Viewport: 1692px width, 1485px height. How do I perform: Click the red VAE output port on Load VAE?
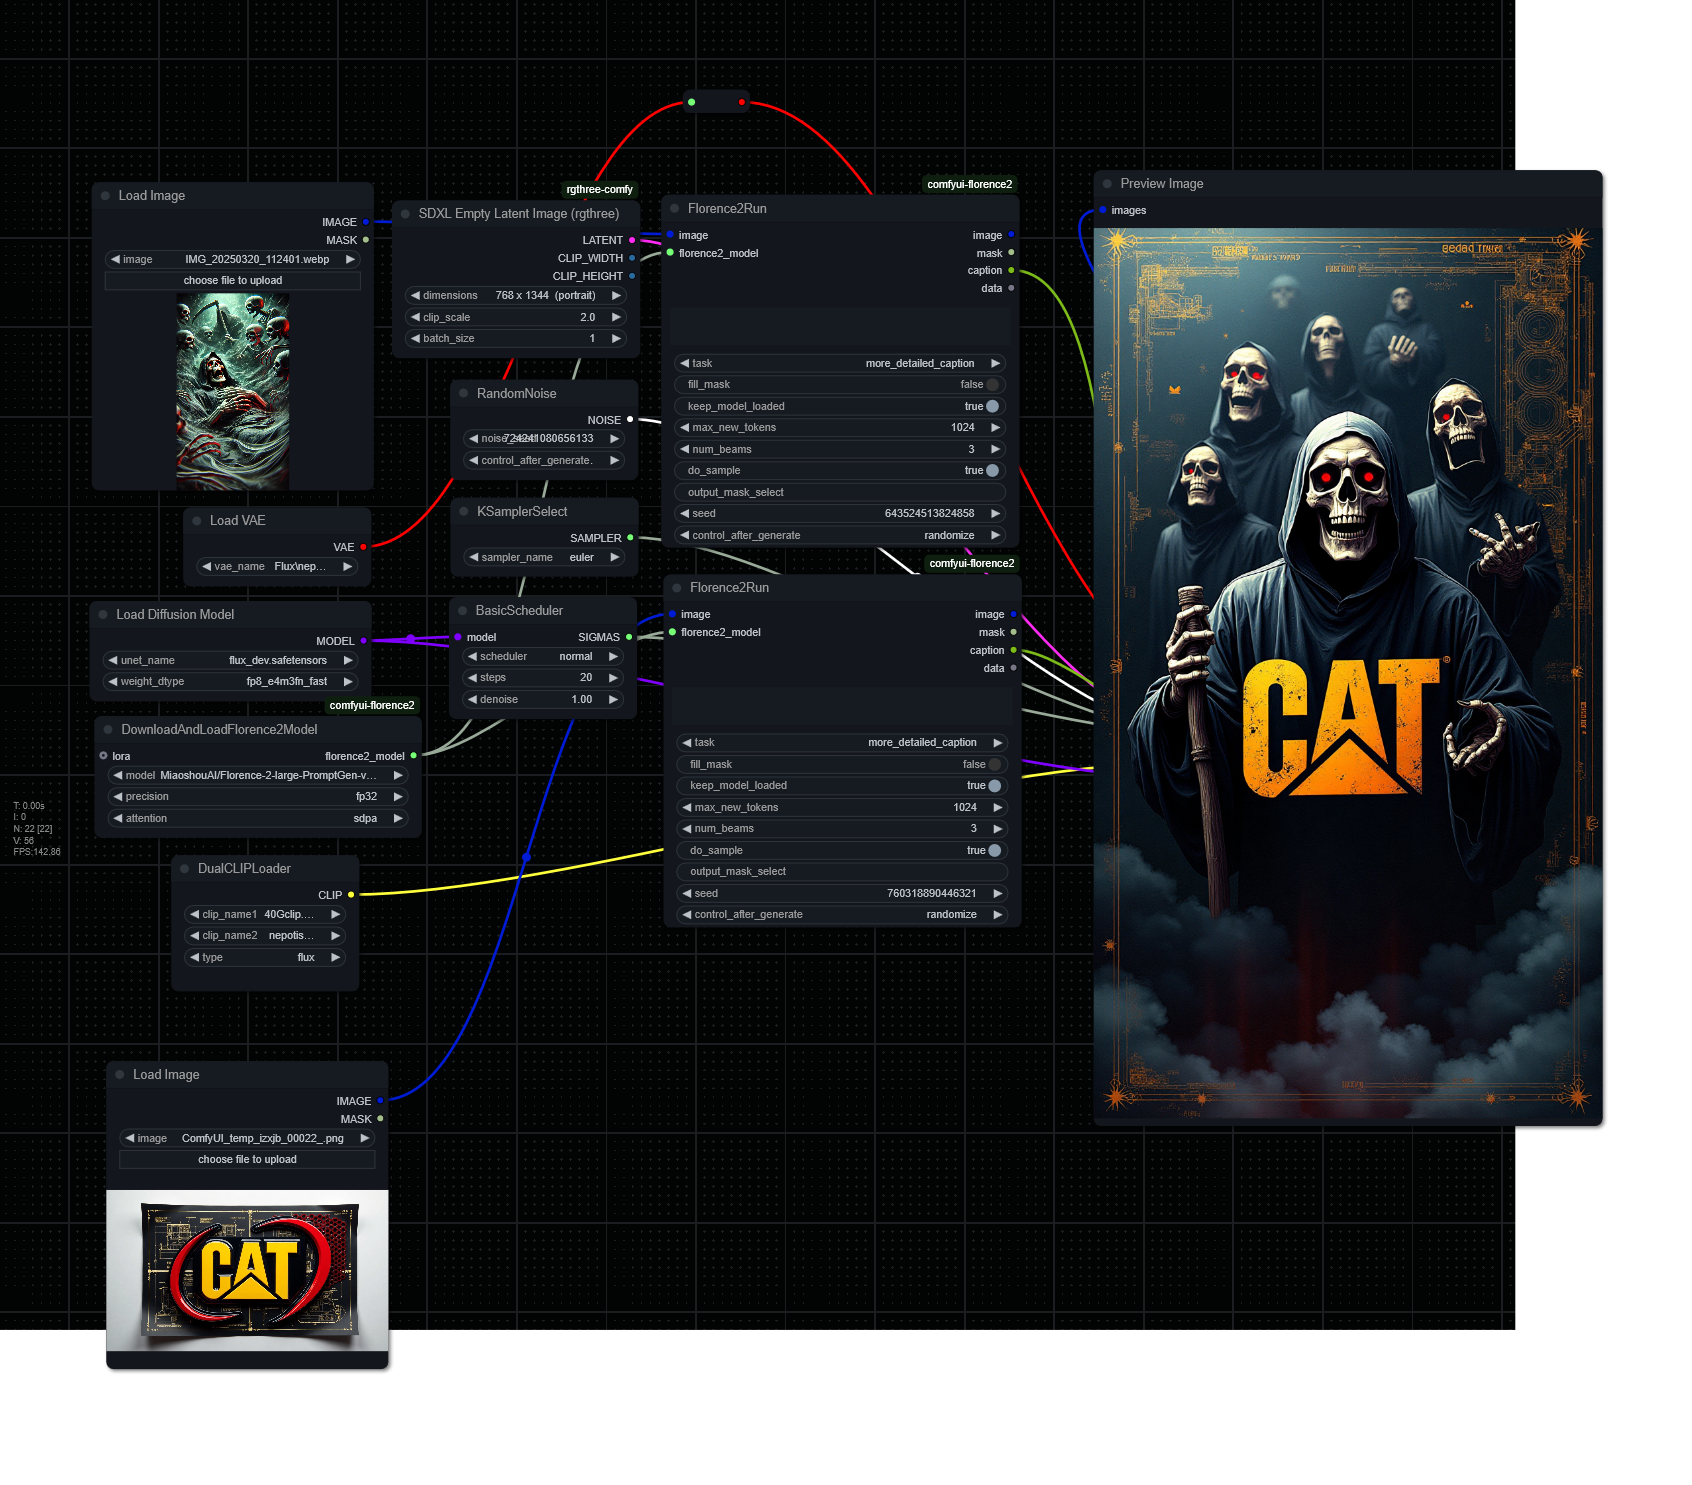tap(363, 547)
